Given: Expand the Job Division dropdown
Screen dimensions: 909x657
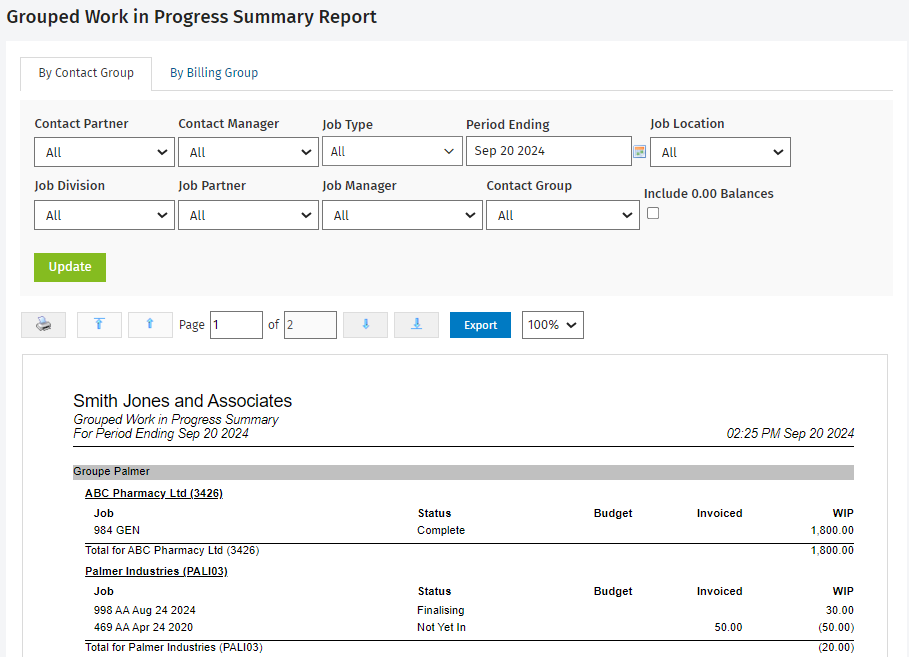Looking at the screenshot, I should pos(104,215).
